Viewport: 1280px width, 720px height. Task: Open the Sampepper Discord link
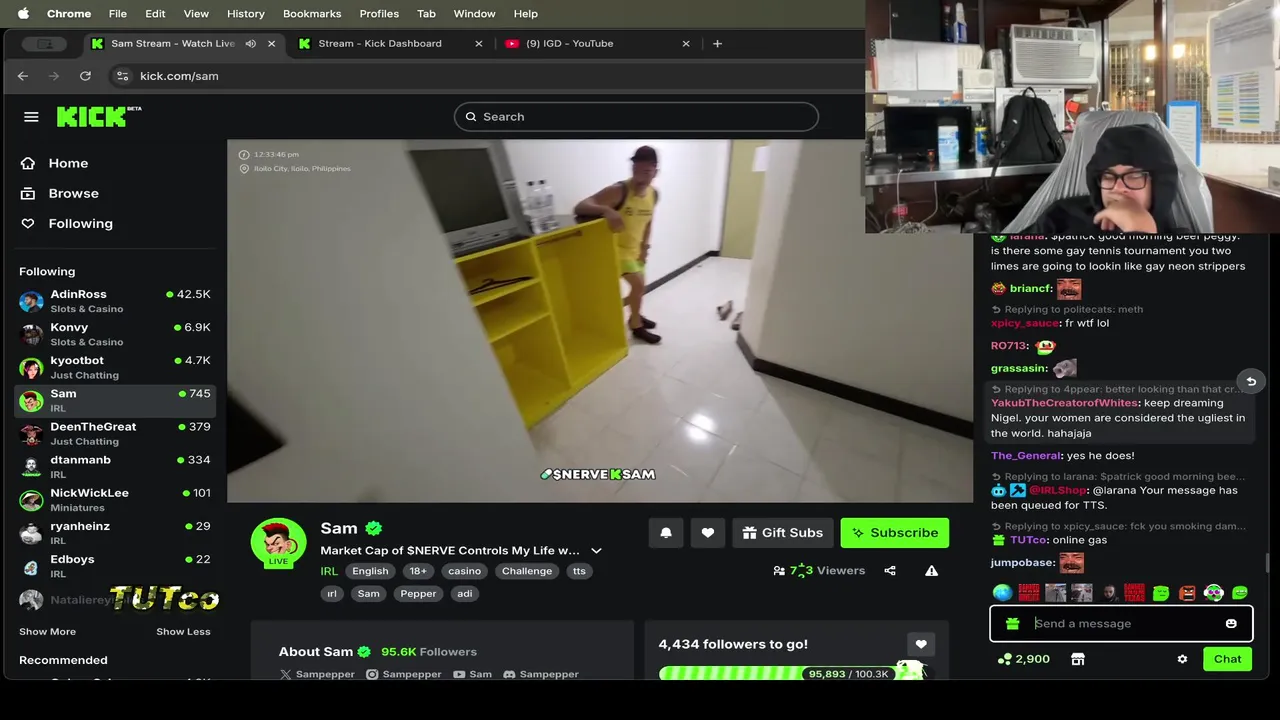coord(540,674)
